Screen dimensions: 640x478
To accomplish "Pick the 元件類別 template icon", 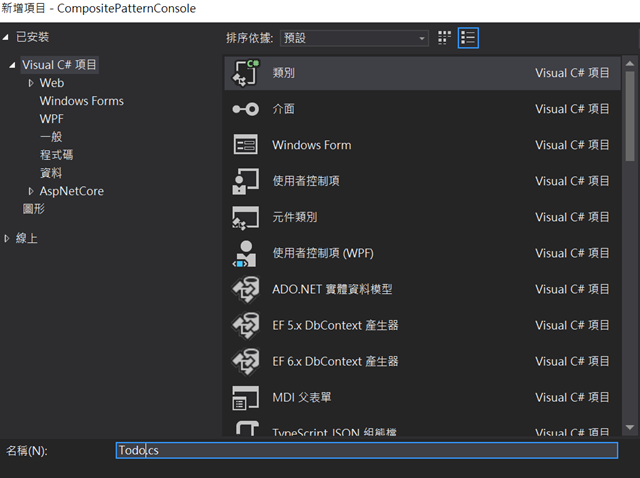I will coord(246,217).
